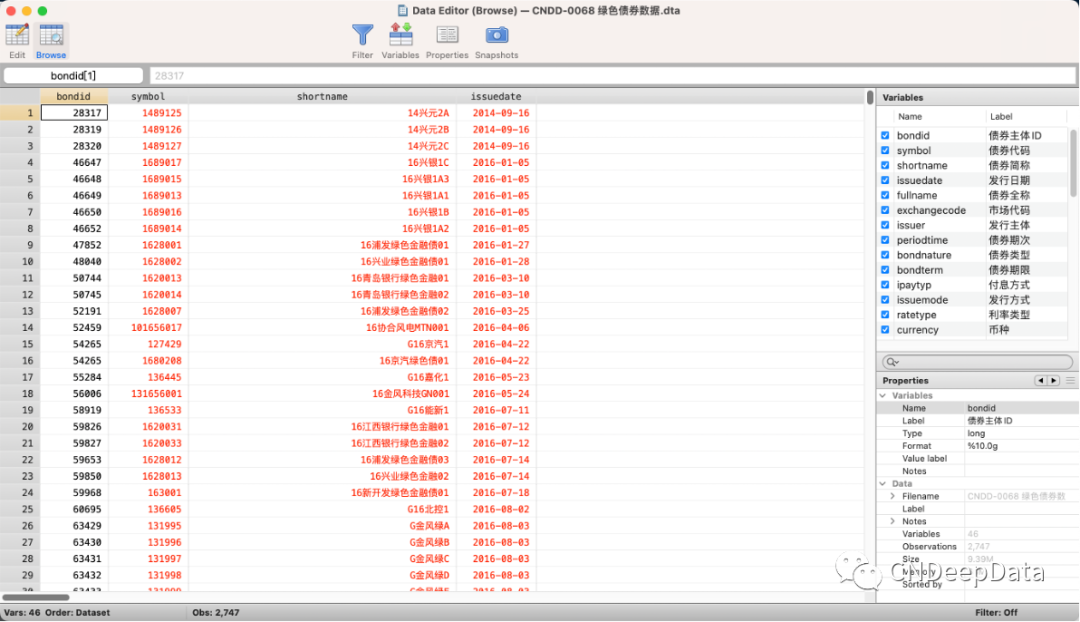Image resolution: width=1080 pixels, height=622 pixels.
Task: Go to next variable arrow in Properties
Action: click(1053, 380)
